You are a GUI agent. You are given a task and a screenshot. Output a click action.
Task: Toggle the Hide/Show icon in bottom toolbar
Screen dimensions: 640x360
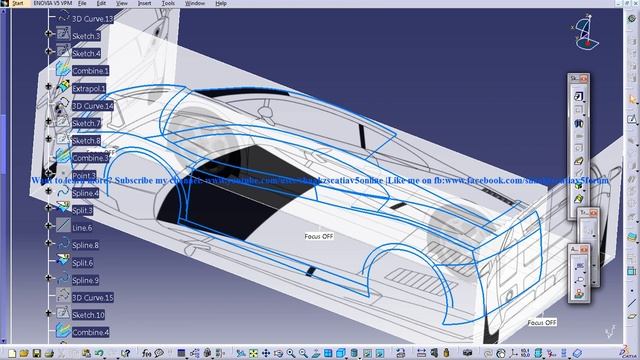pyautogui.click(x=367, y=353)
